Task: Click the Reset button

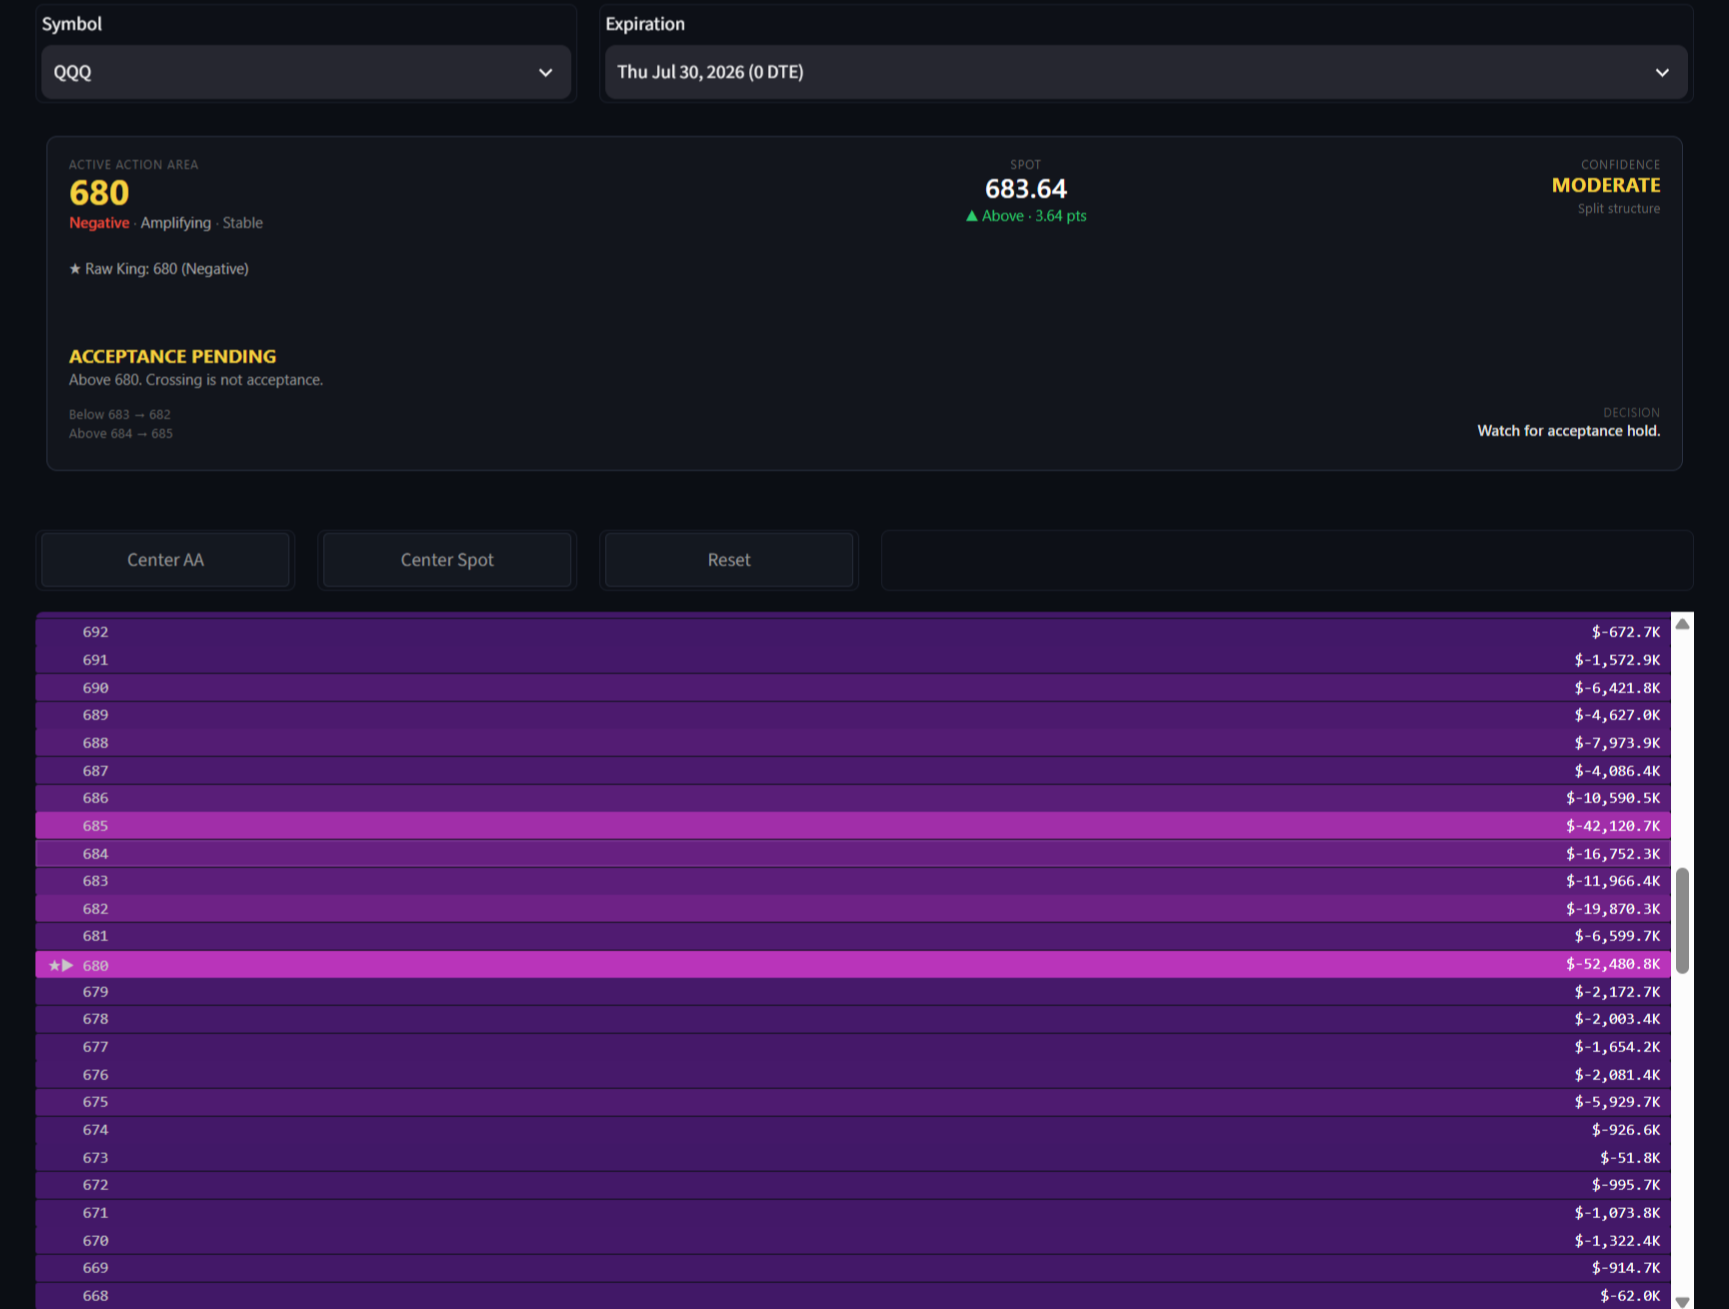Action: pyautogui.click(x=729, y=560)
